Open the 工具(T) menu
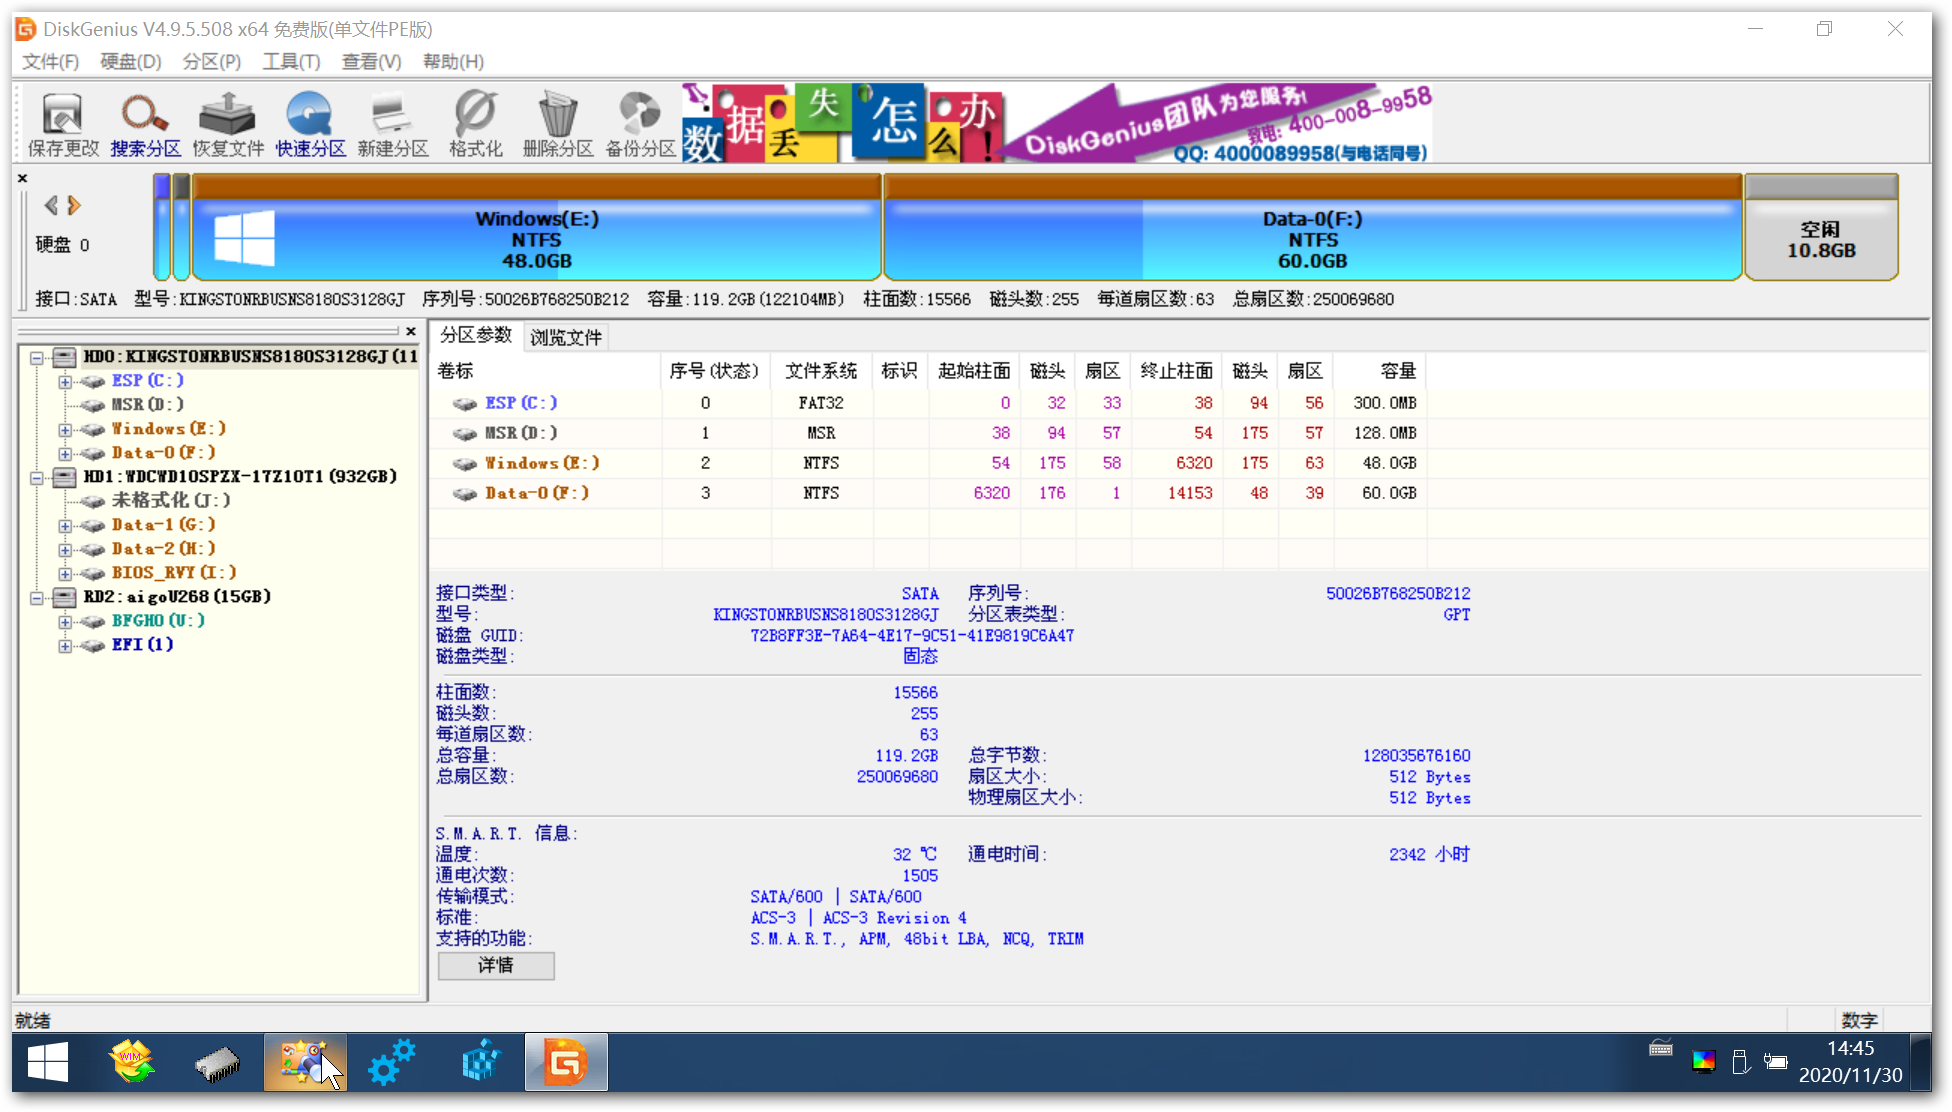The width and height of the screenshot is (1952, 1112). 291,62
